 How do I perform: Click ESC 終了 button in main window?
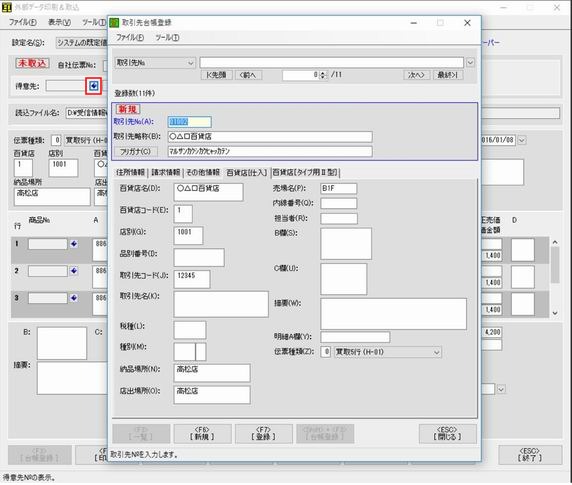530,455
